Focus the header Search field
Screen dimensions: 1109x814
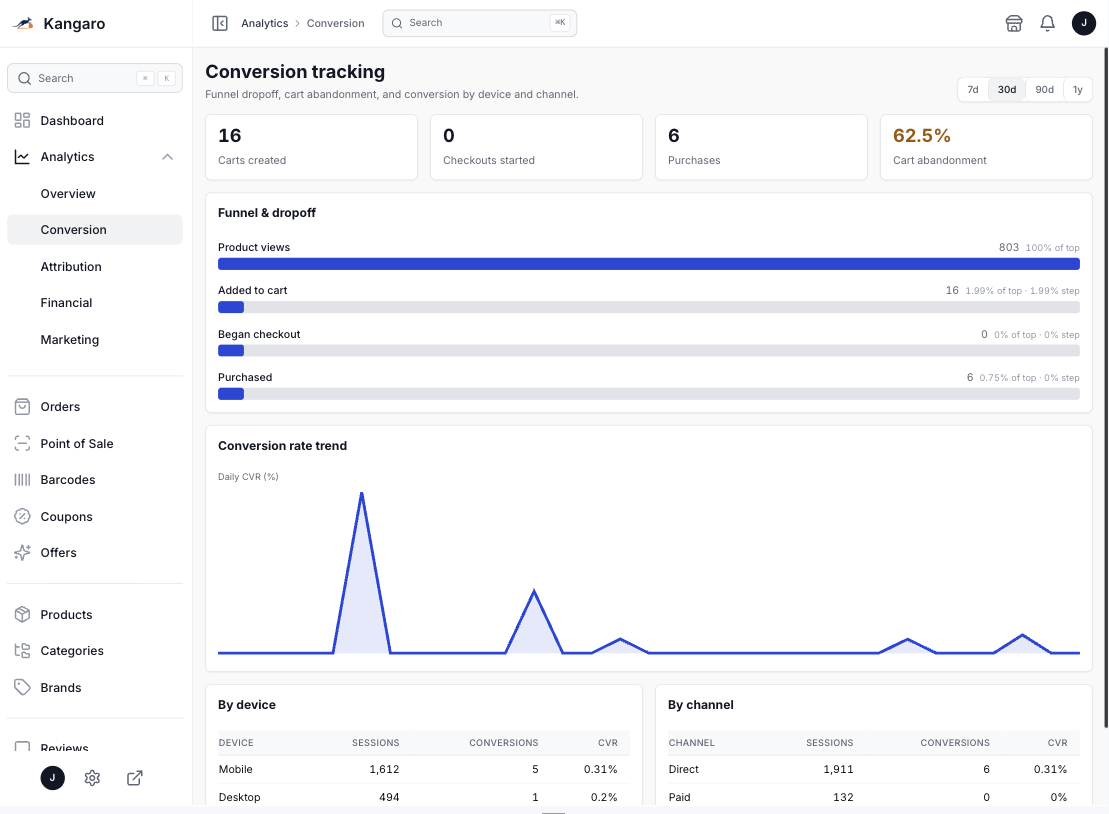(x=480, y=23)
